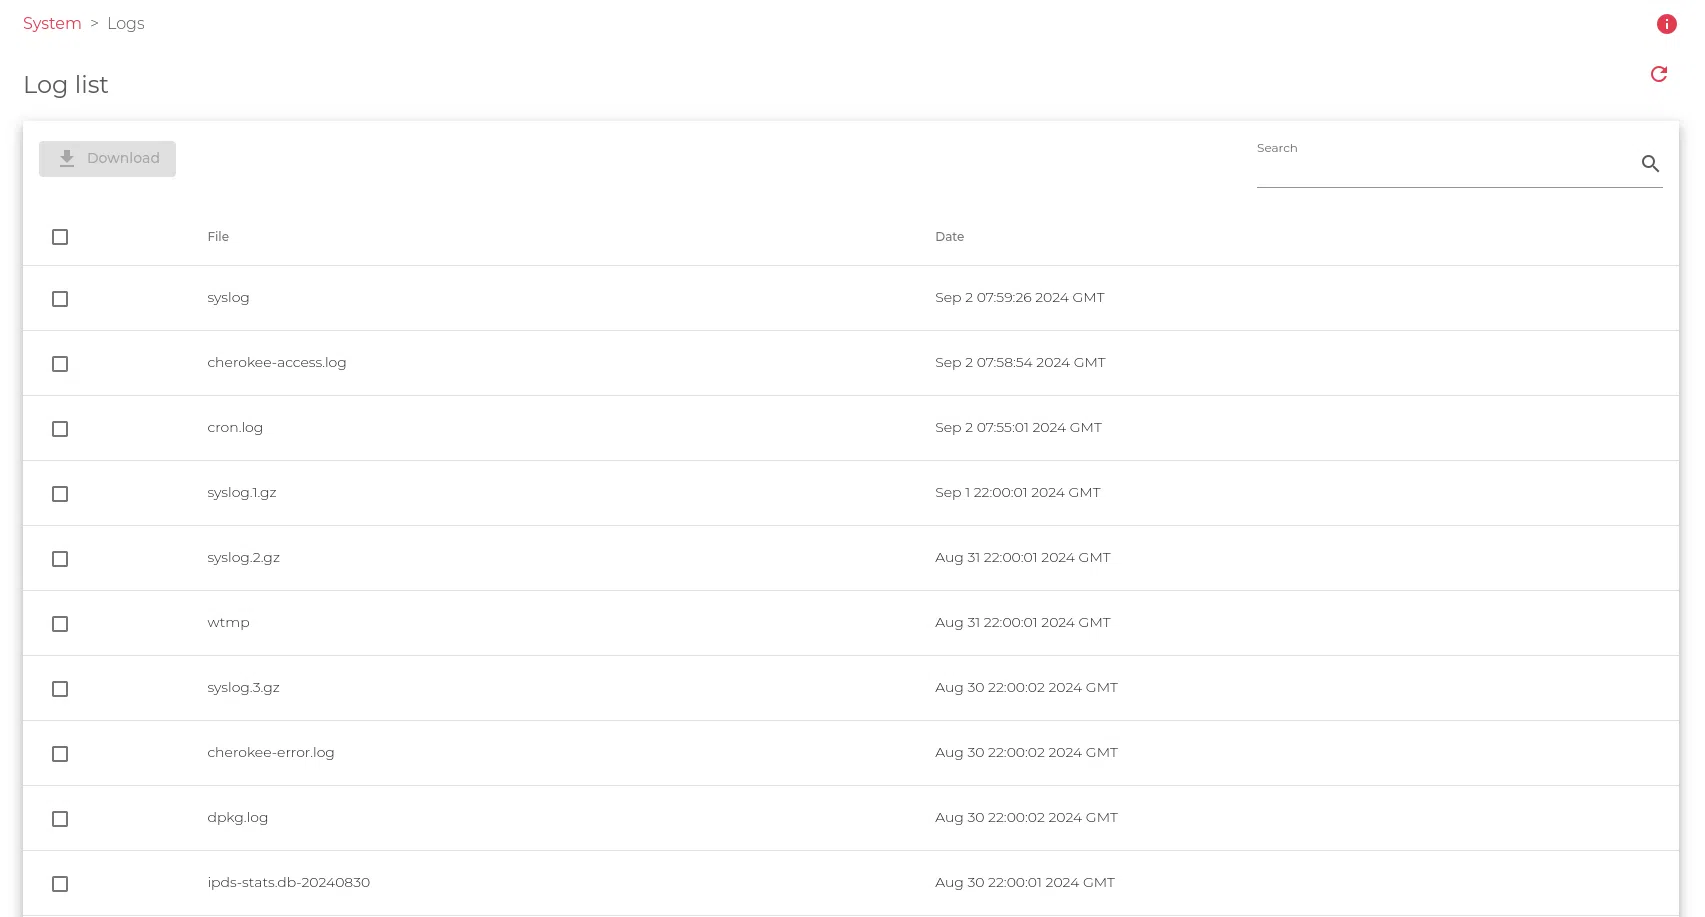Click the Logs breadcrumb item
This screenshot has height=917, width=1705.
[x=126, y=23]
